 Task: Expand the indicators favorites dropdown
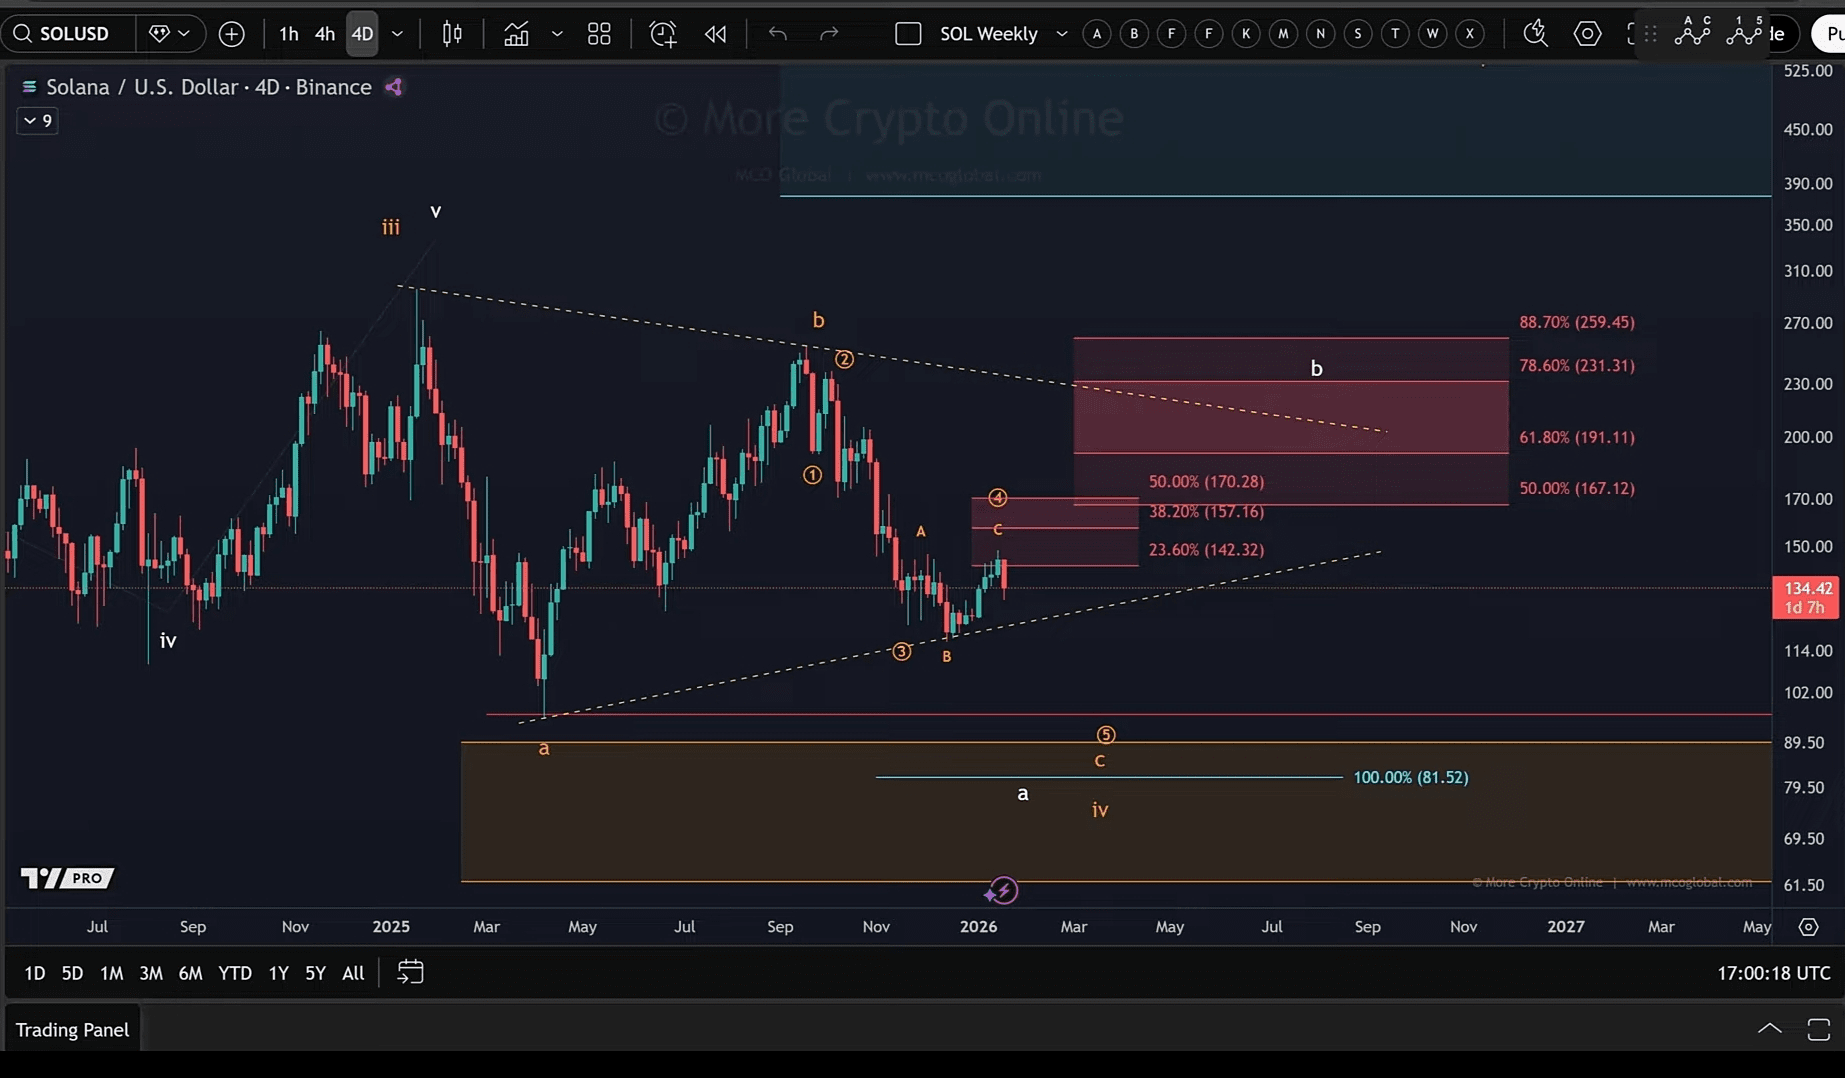[557, 34]
